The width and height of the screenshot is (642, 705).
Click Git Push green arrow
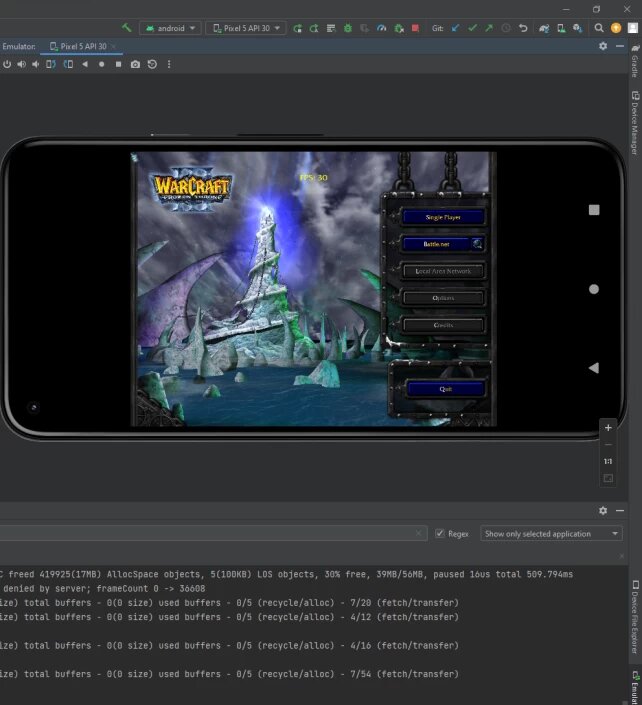tap(489, 28)
